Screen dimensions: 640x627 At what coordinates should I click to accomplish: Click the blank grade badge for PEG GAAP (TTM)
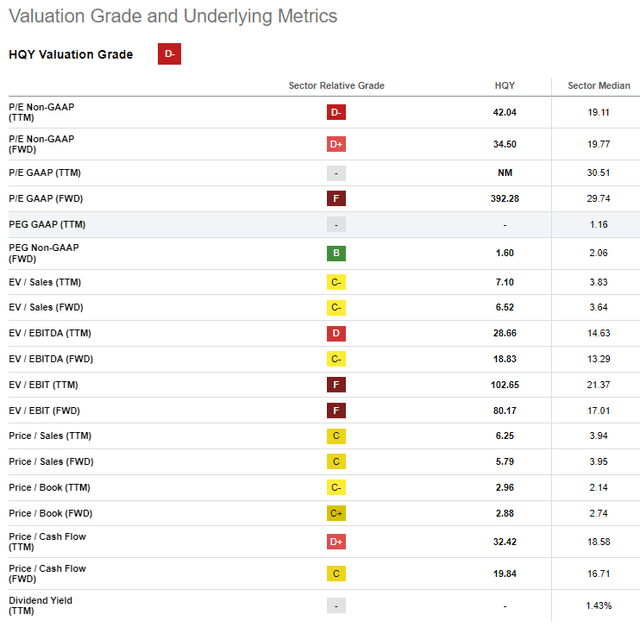pyautogui.click(x=336, y=225)
